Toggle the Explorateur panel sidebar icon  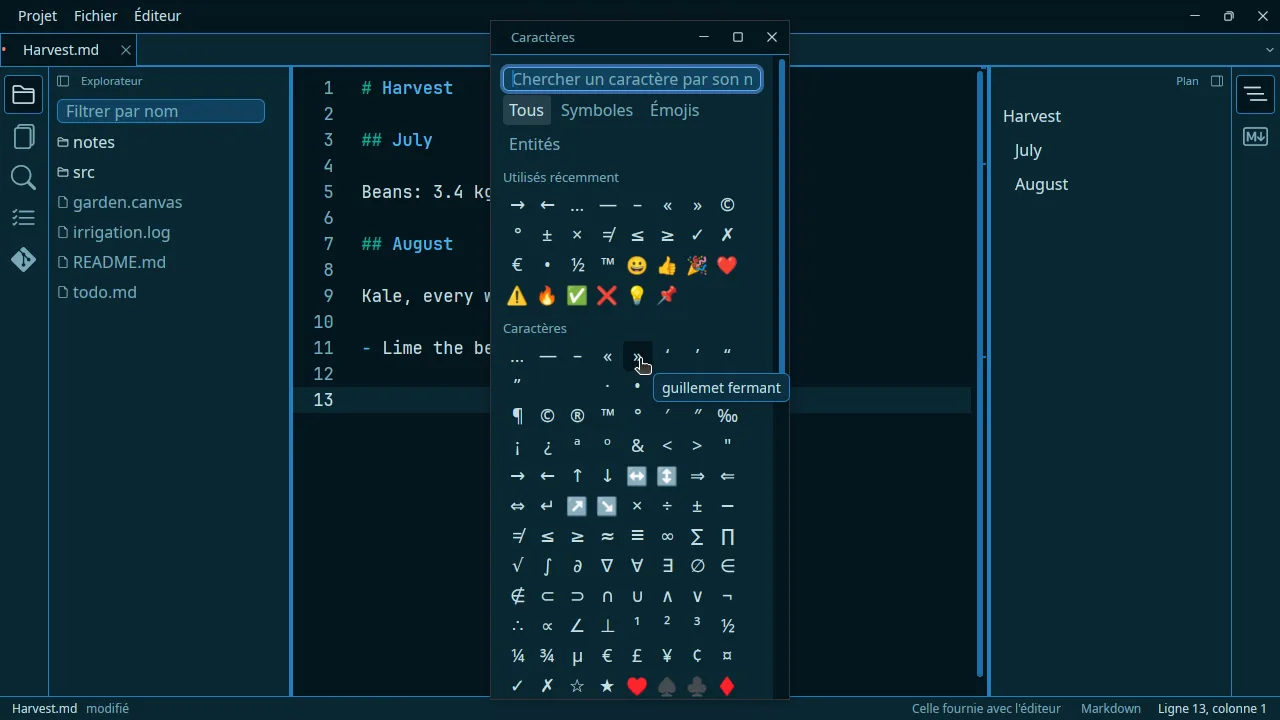[63, 81]
